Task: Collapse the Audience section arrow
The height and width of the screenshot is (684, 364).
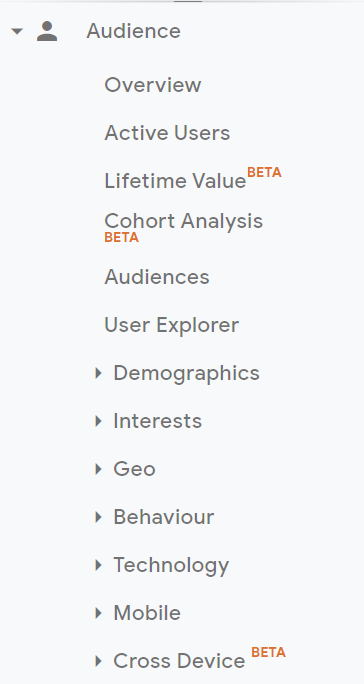Action: point(17,31)
